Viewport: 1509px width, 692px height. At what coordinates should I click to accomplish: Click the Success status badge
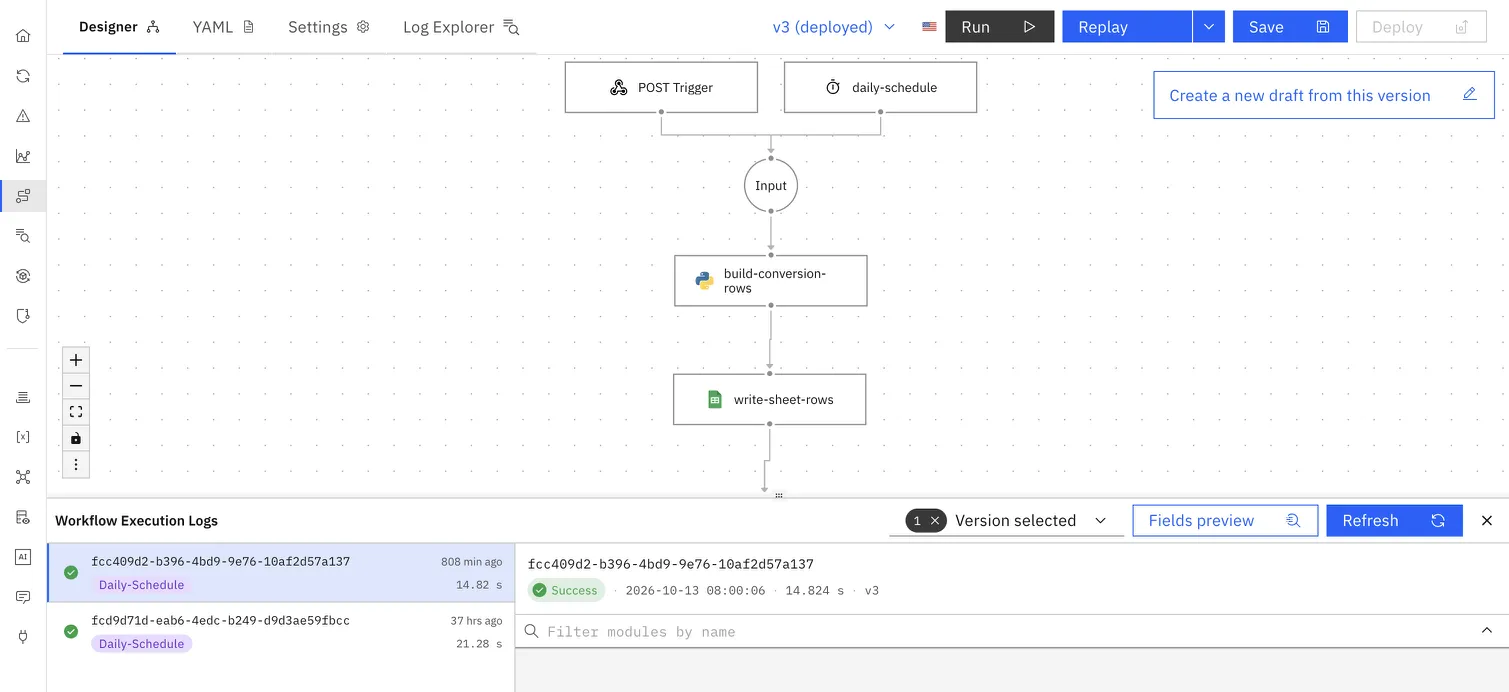click(566, 590)
